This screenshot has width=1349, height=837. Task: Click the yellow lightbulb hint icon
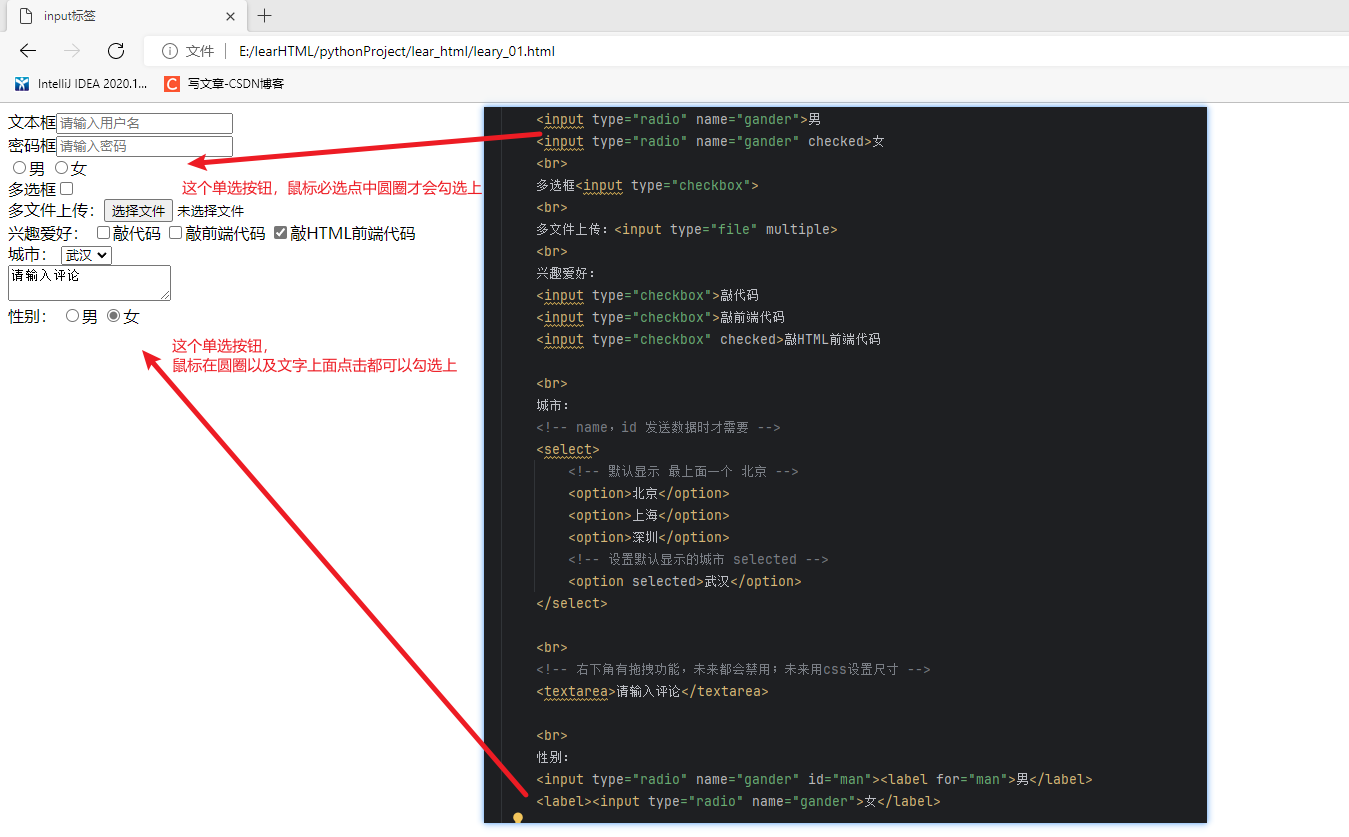(x=518, y=818)
